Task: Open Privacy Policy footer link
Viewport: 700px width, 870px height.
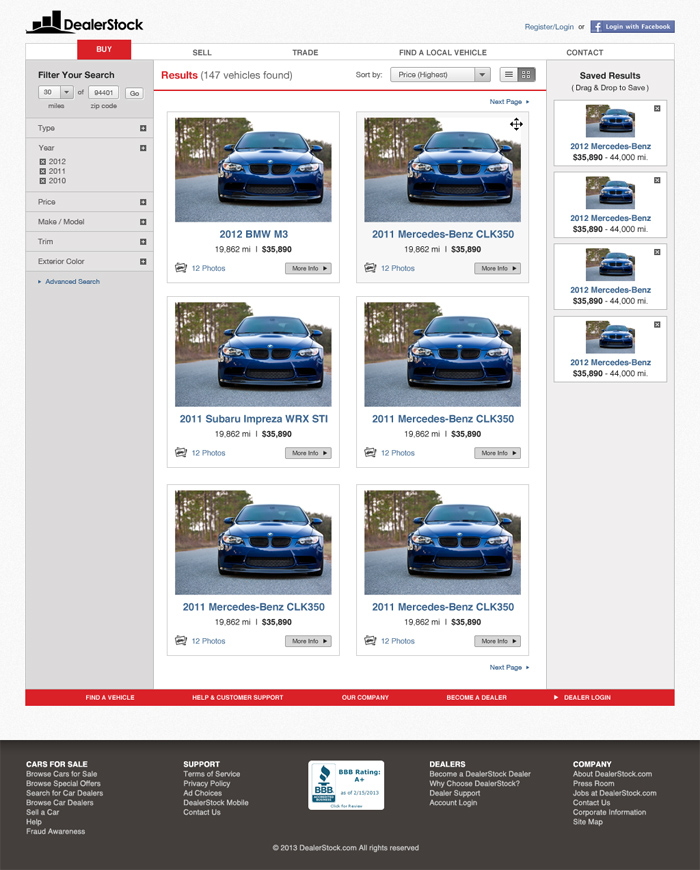Action: tap(207, 783)
